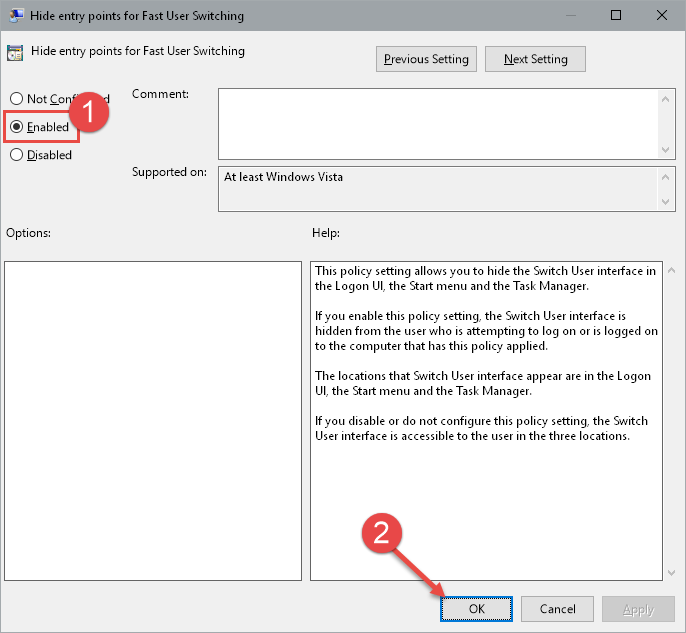Go to the Next Setting

coord(535,59)
